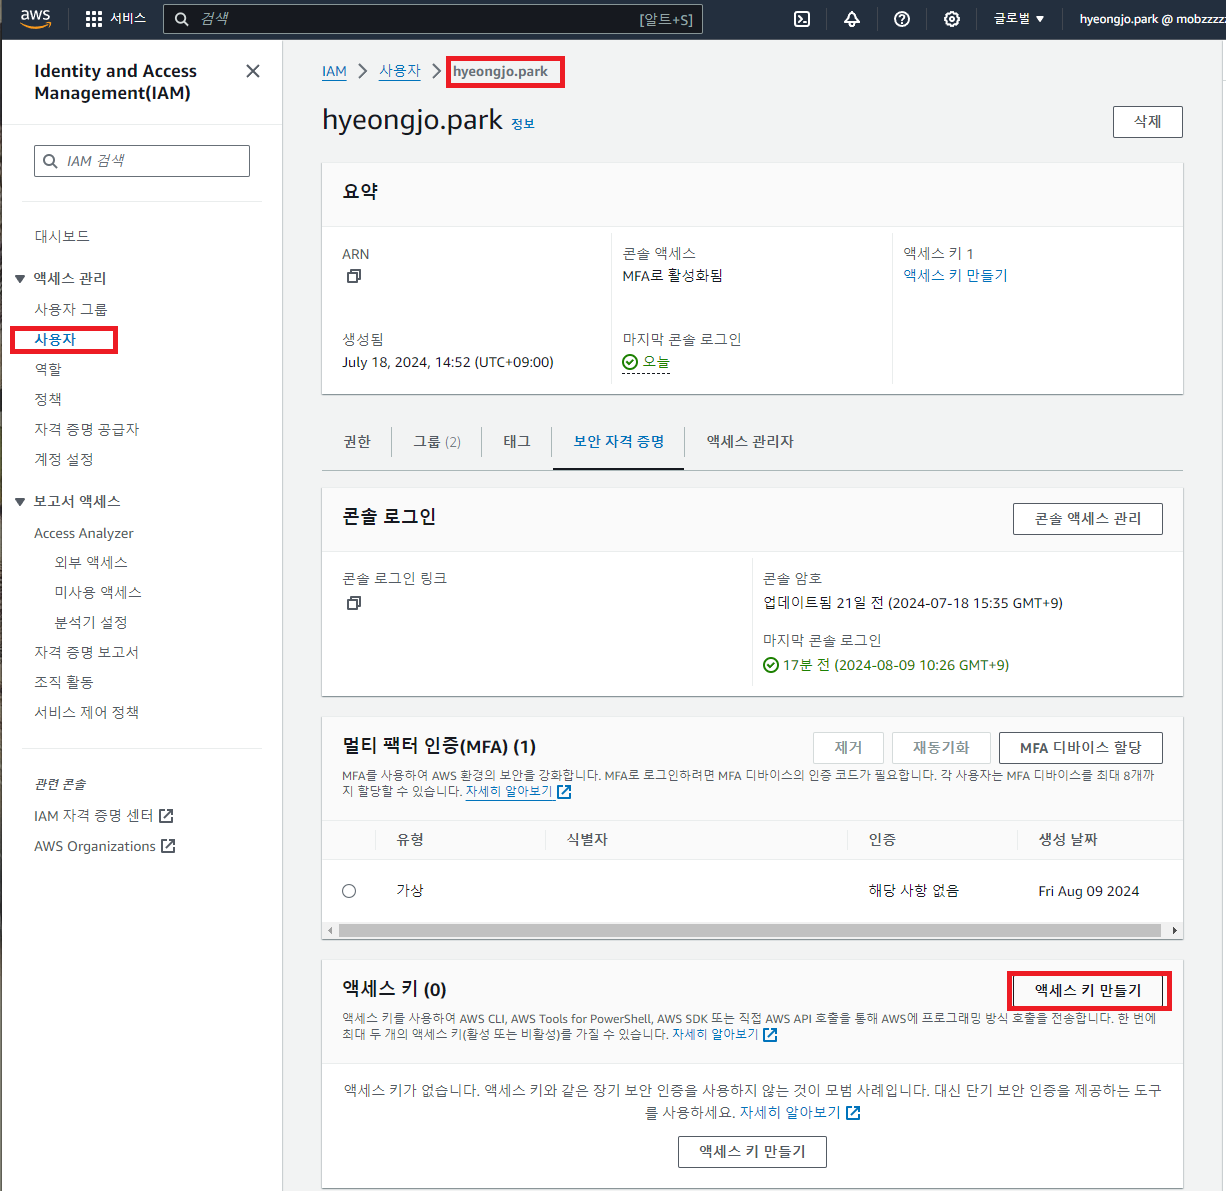Click IAM breadcrumb link
Image resolution: width=1226 pixels, height=1191 pixels.
click(x=334, y=71)
